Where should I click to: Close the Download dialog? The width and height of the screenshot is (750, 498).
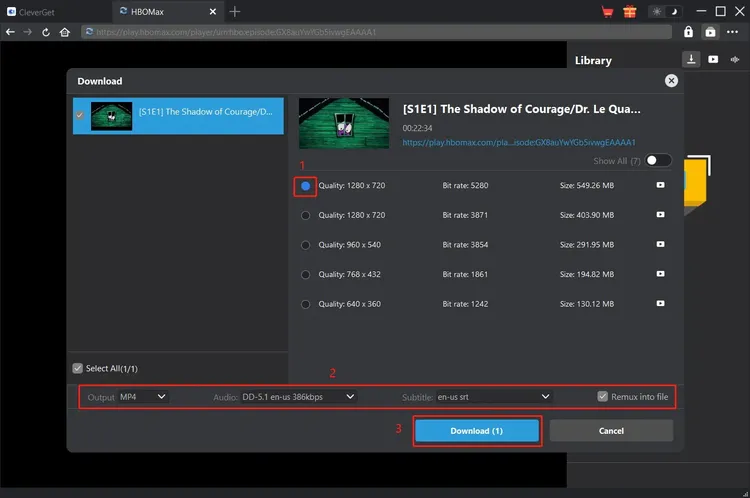pyautogui.click(x=671, y=81)
